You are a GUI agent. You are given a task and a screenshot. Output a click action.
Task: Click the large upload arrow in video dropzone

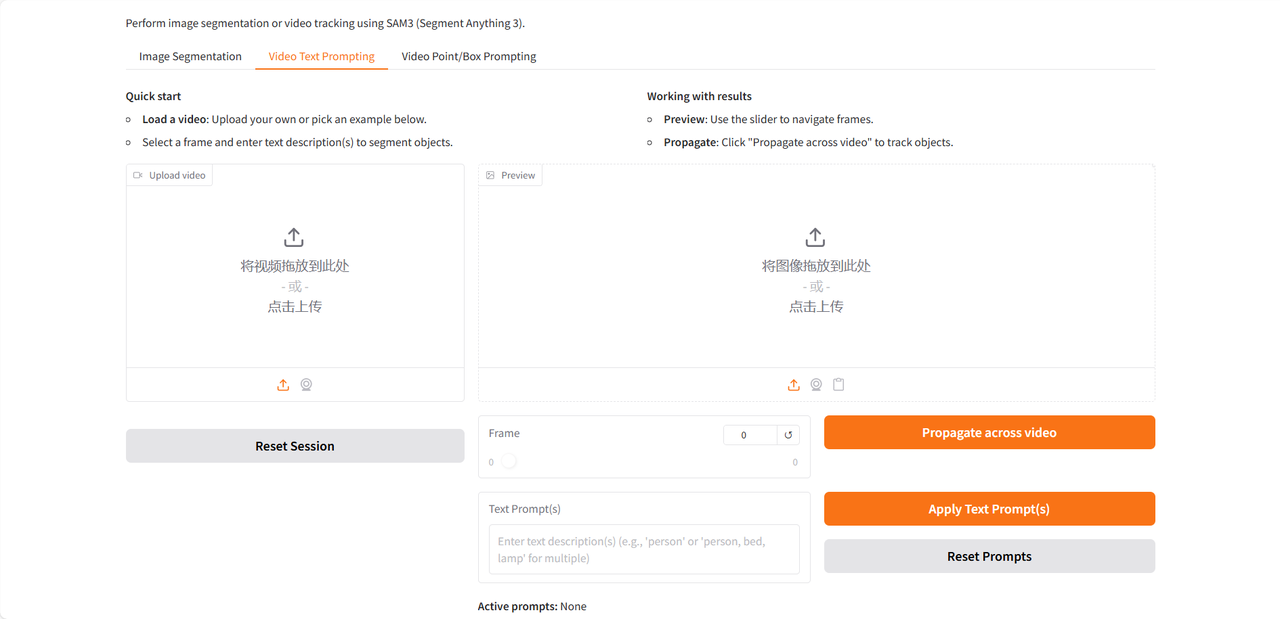click(x=294, y=237)
